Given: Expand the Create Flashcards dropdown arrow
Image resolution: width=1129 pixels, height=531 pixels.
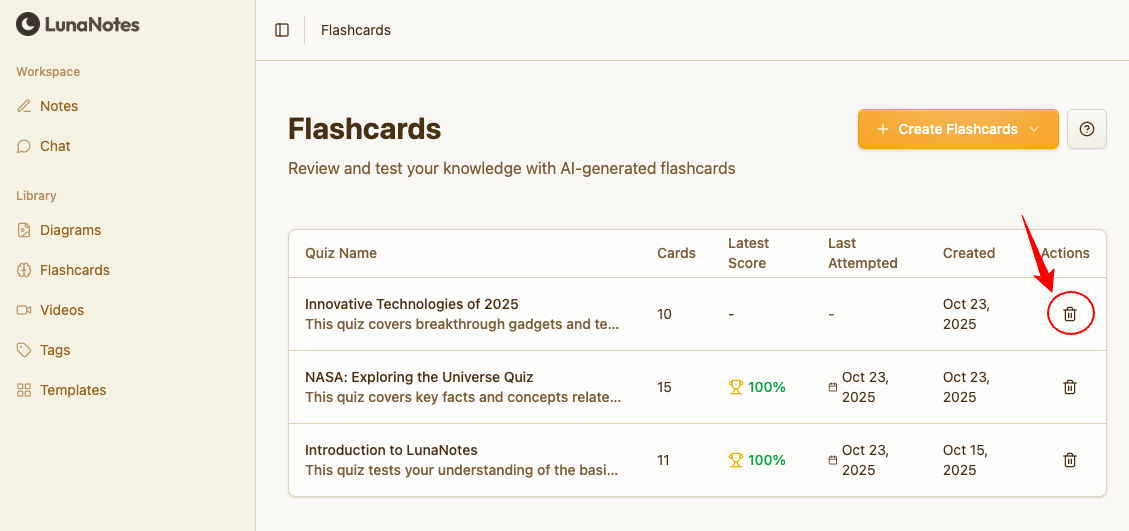Looking at the screenshot, I should pyautogui.click(x=1034, y=129).
